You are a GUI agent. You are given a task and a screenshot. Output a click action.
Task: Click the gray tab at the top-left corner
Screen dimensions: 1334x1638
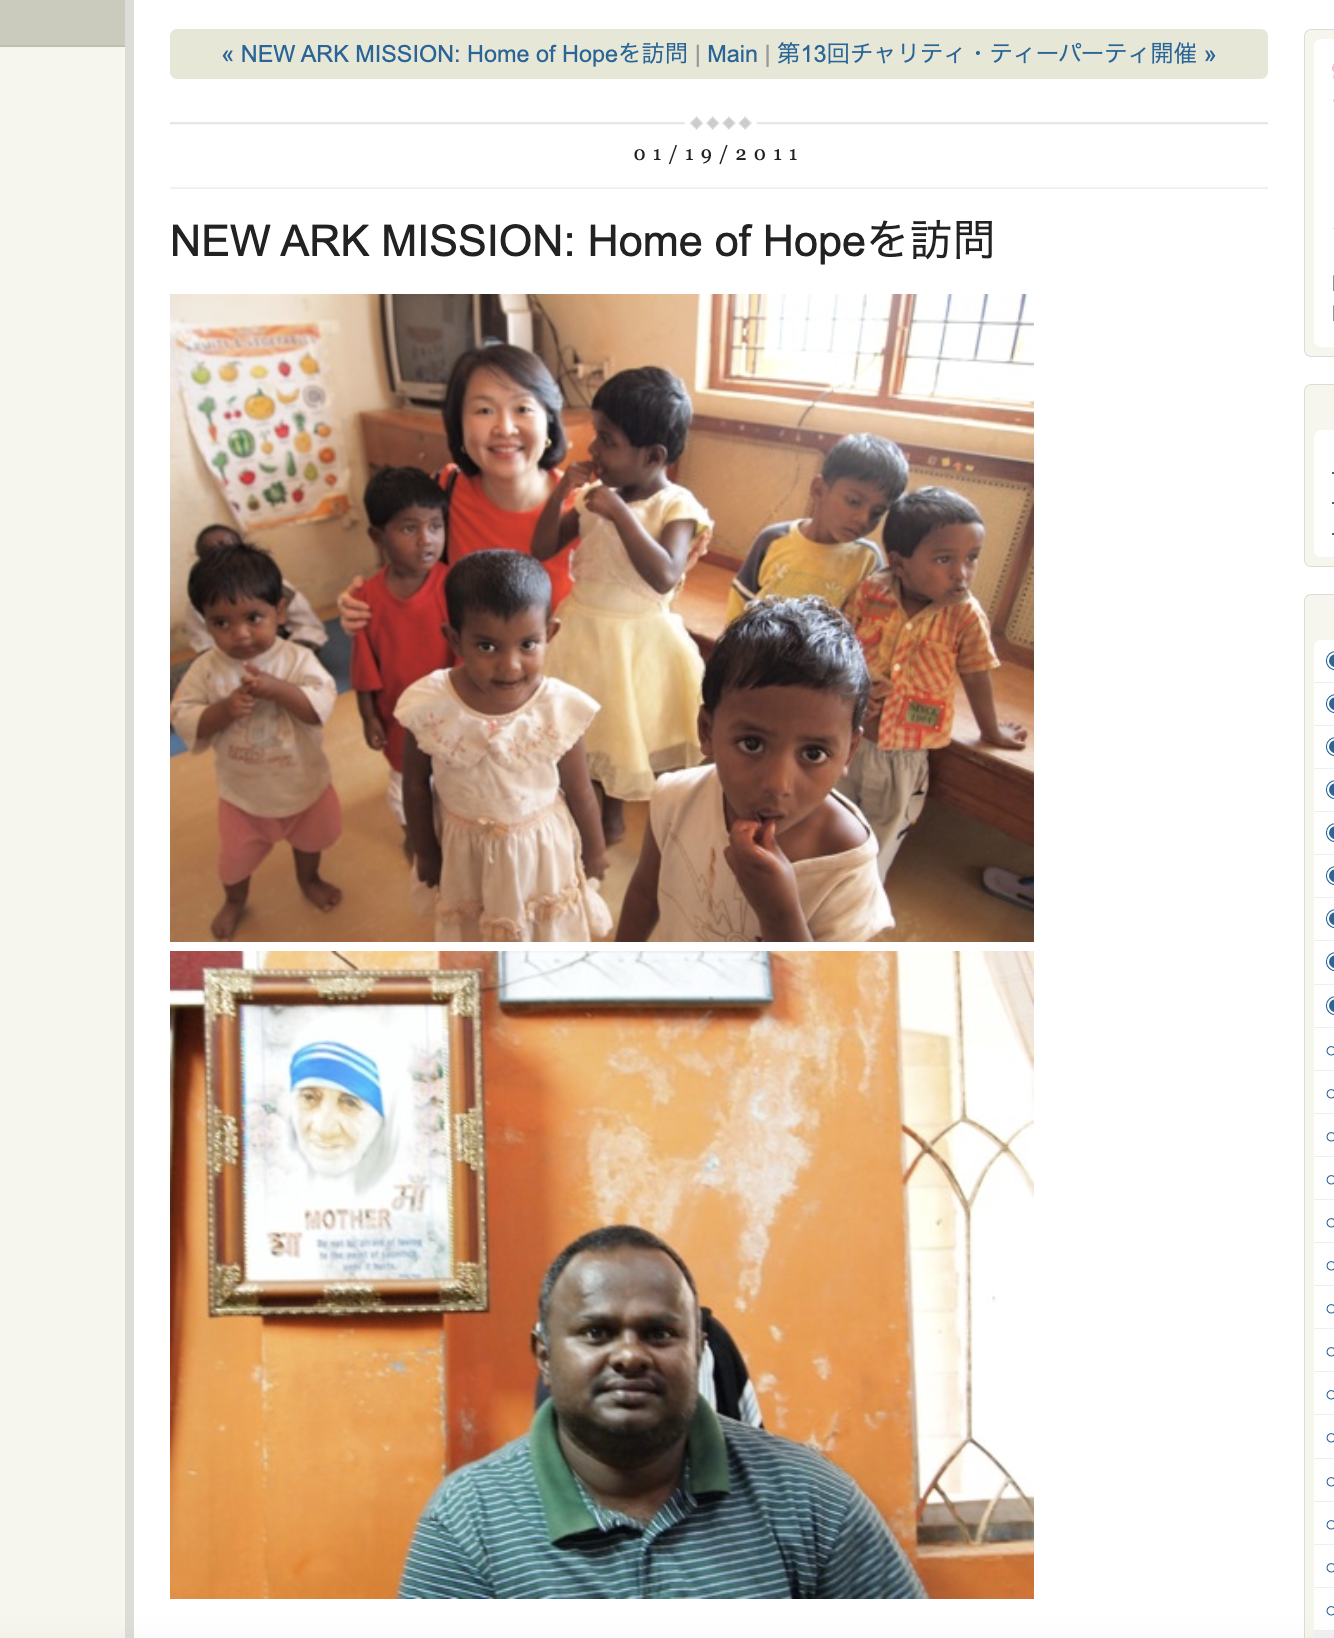62,23
